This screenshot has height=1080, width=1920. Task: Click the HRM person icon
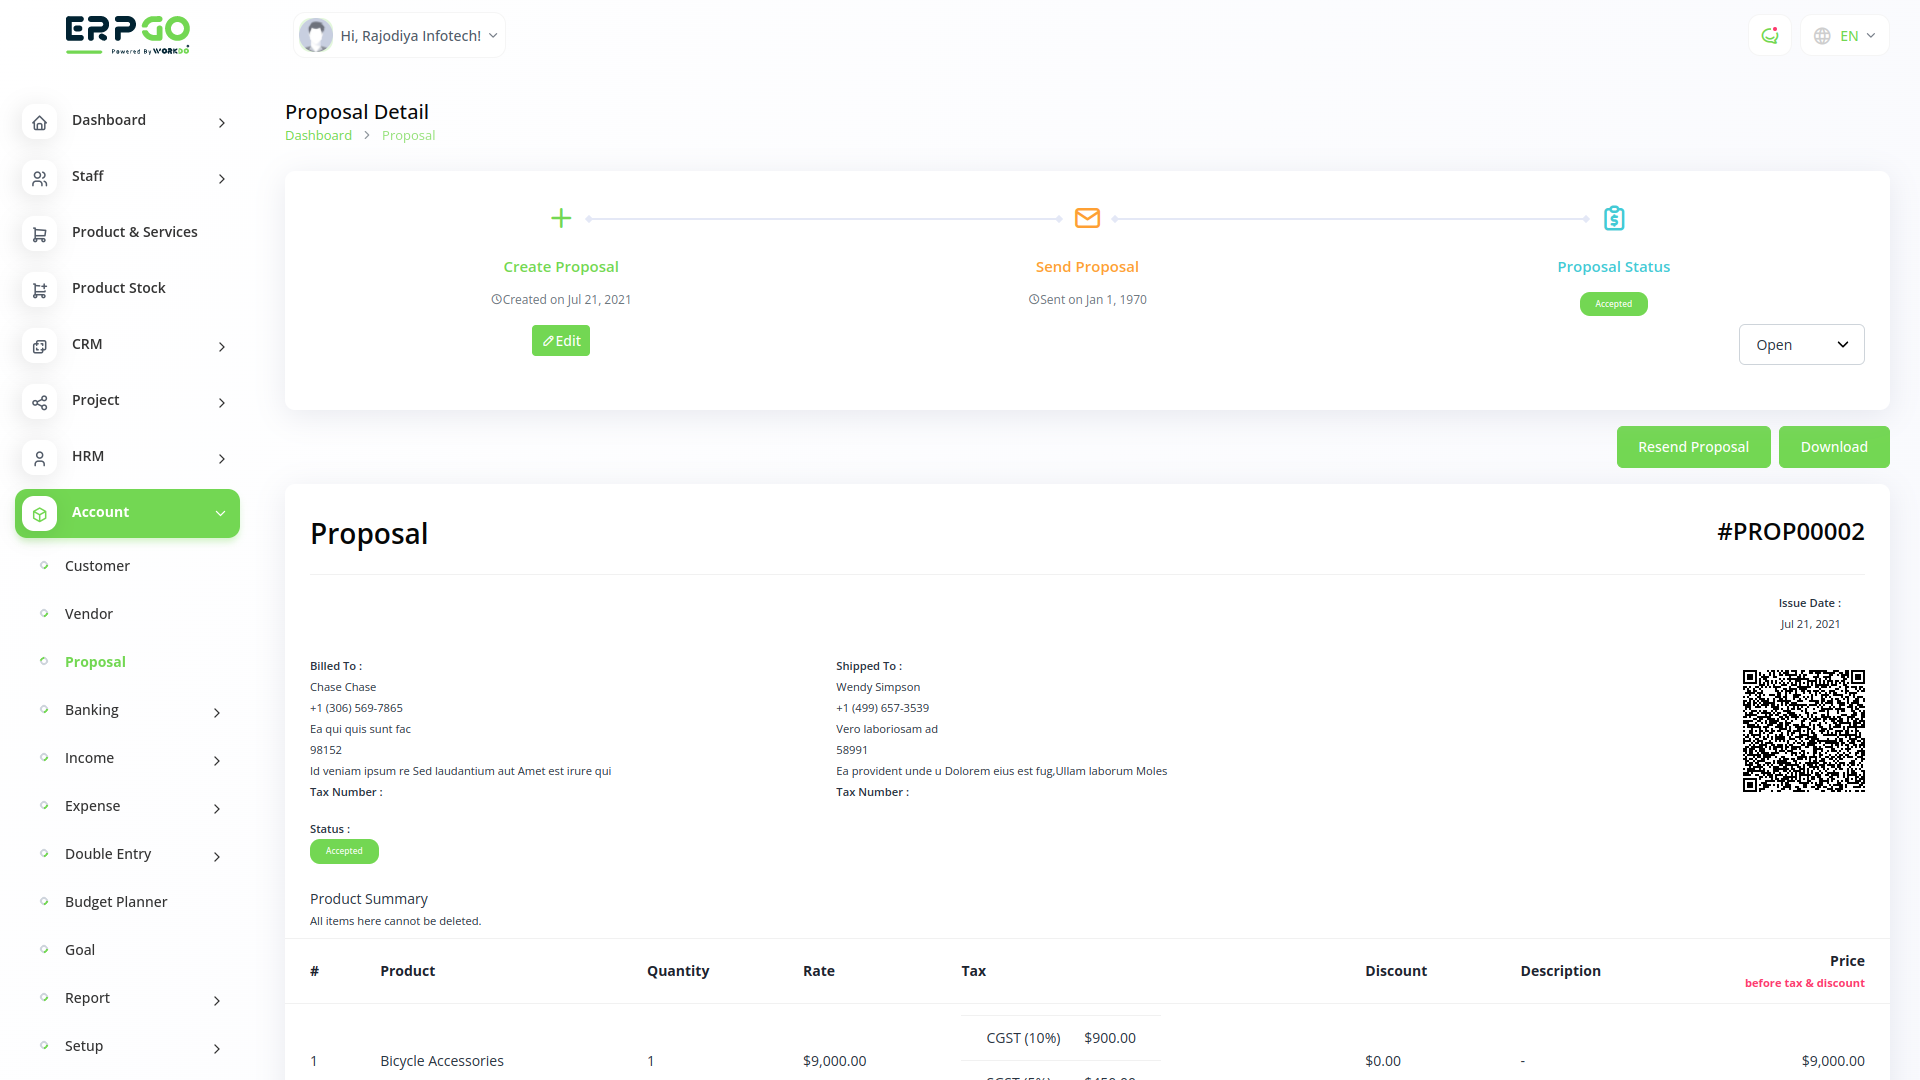39,458
